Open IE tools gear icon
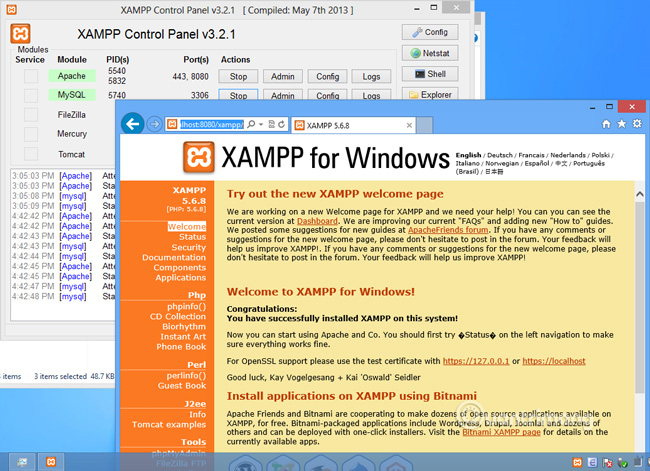 (637, 124)
